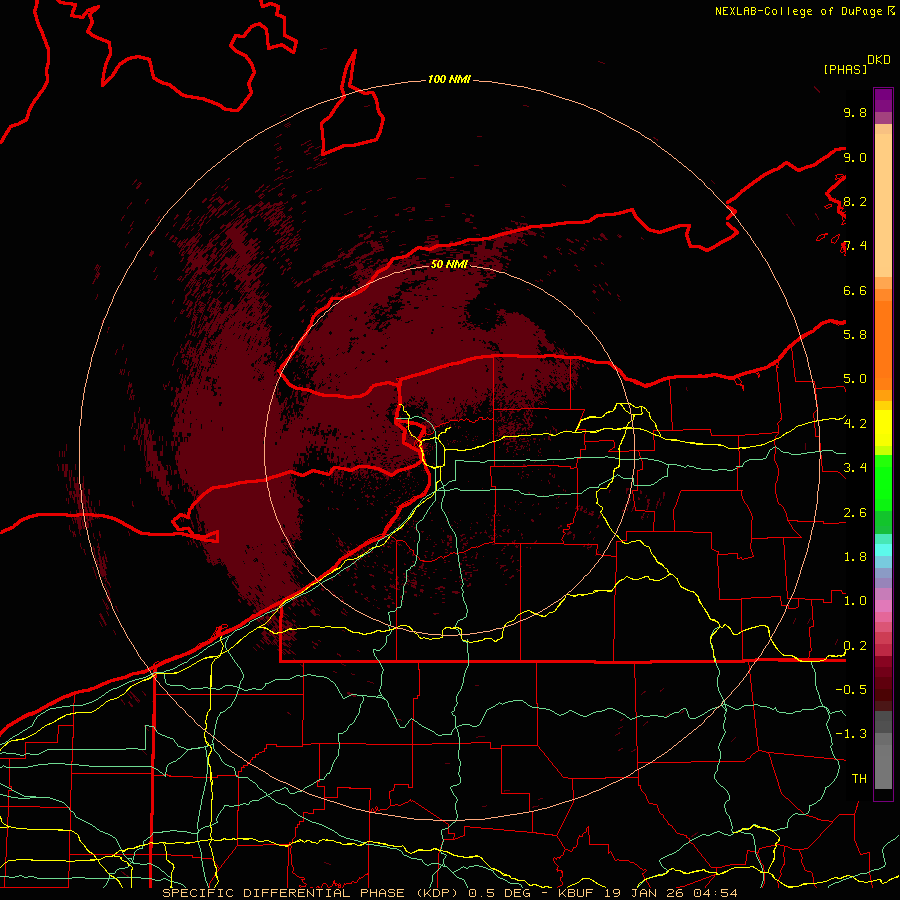This screenshot has height=900, width=900.
Task: Click the 9.0 value on the color scale
Action: 855,157
